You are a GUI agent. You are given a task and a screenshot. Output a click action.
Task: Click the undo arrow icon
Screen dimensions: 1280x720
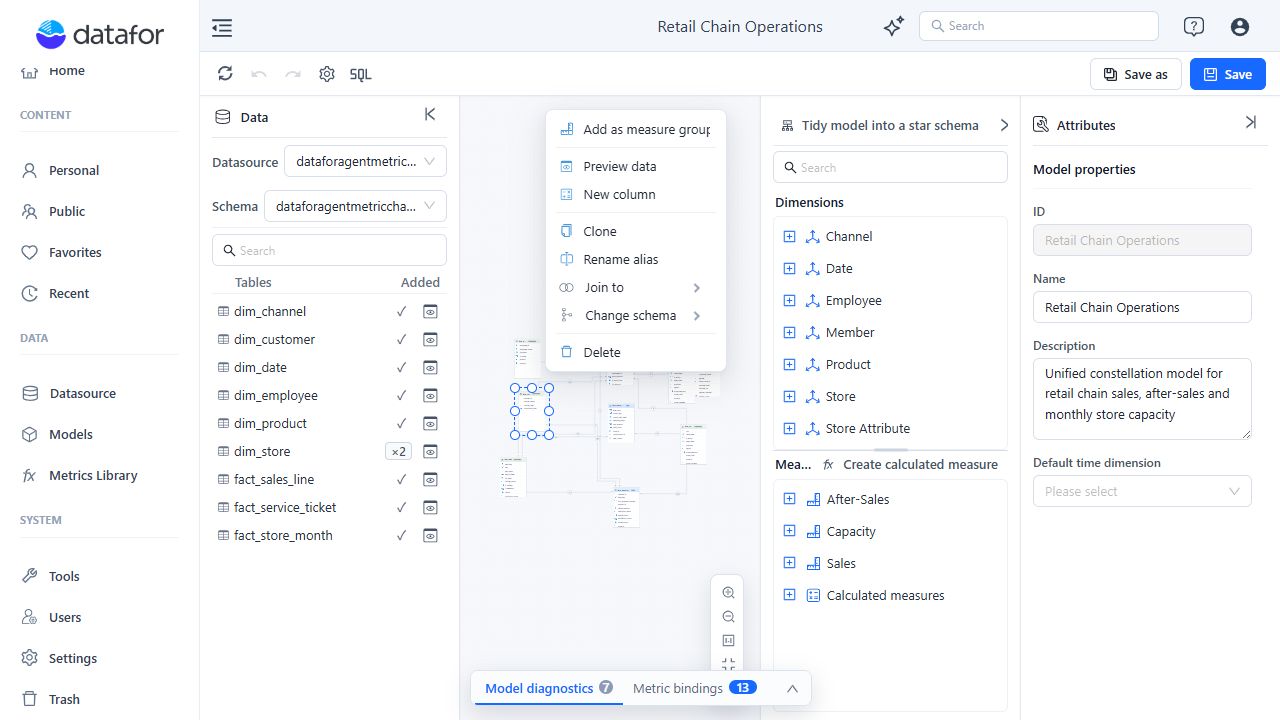click(259, 74)
